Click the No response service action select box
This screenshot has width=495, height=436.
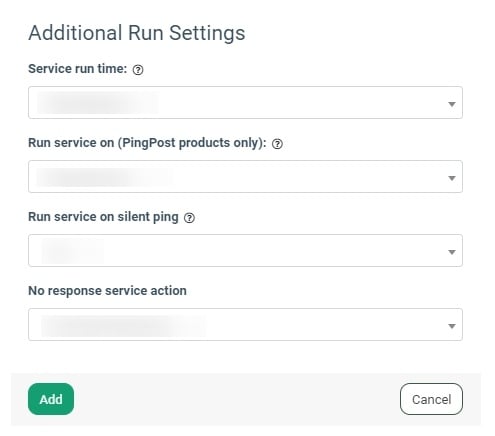pyautogui.click(x=245, y=324)
